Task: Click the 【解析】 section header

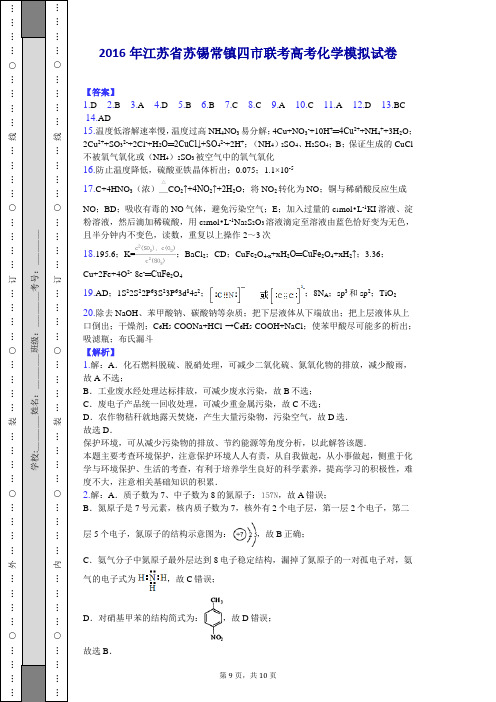Action: click(x=101, y=352)
